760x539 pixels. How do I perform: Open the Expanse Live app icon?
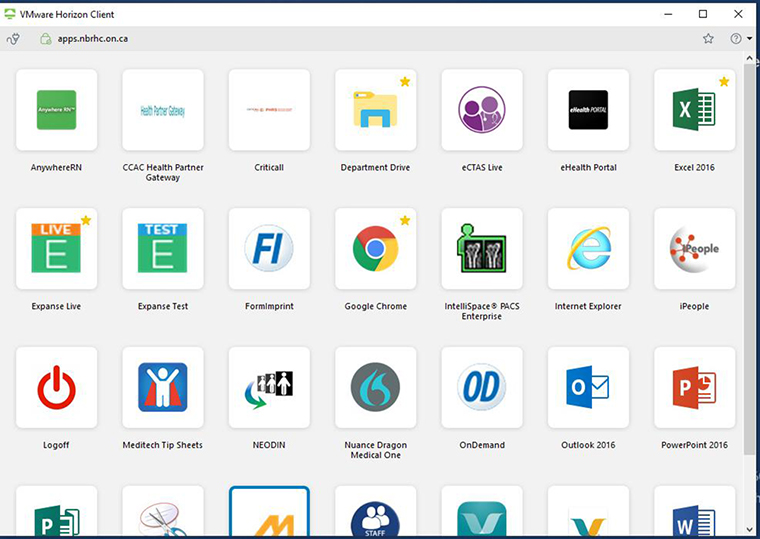click(x=56, y=249)
